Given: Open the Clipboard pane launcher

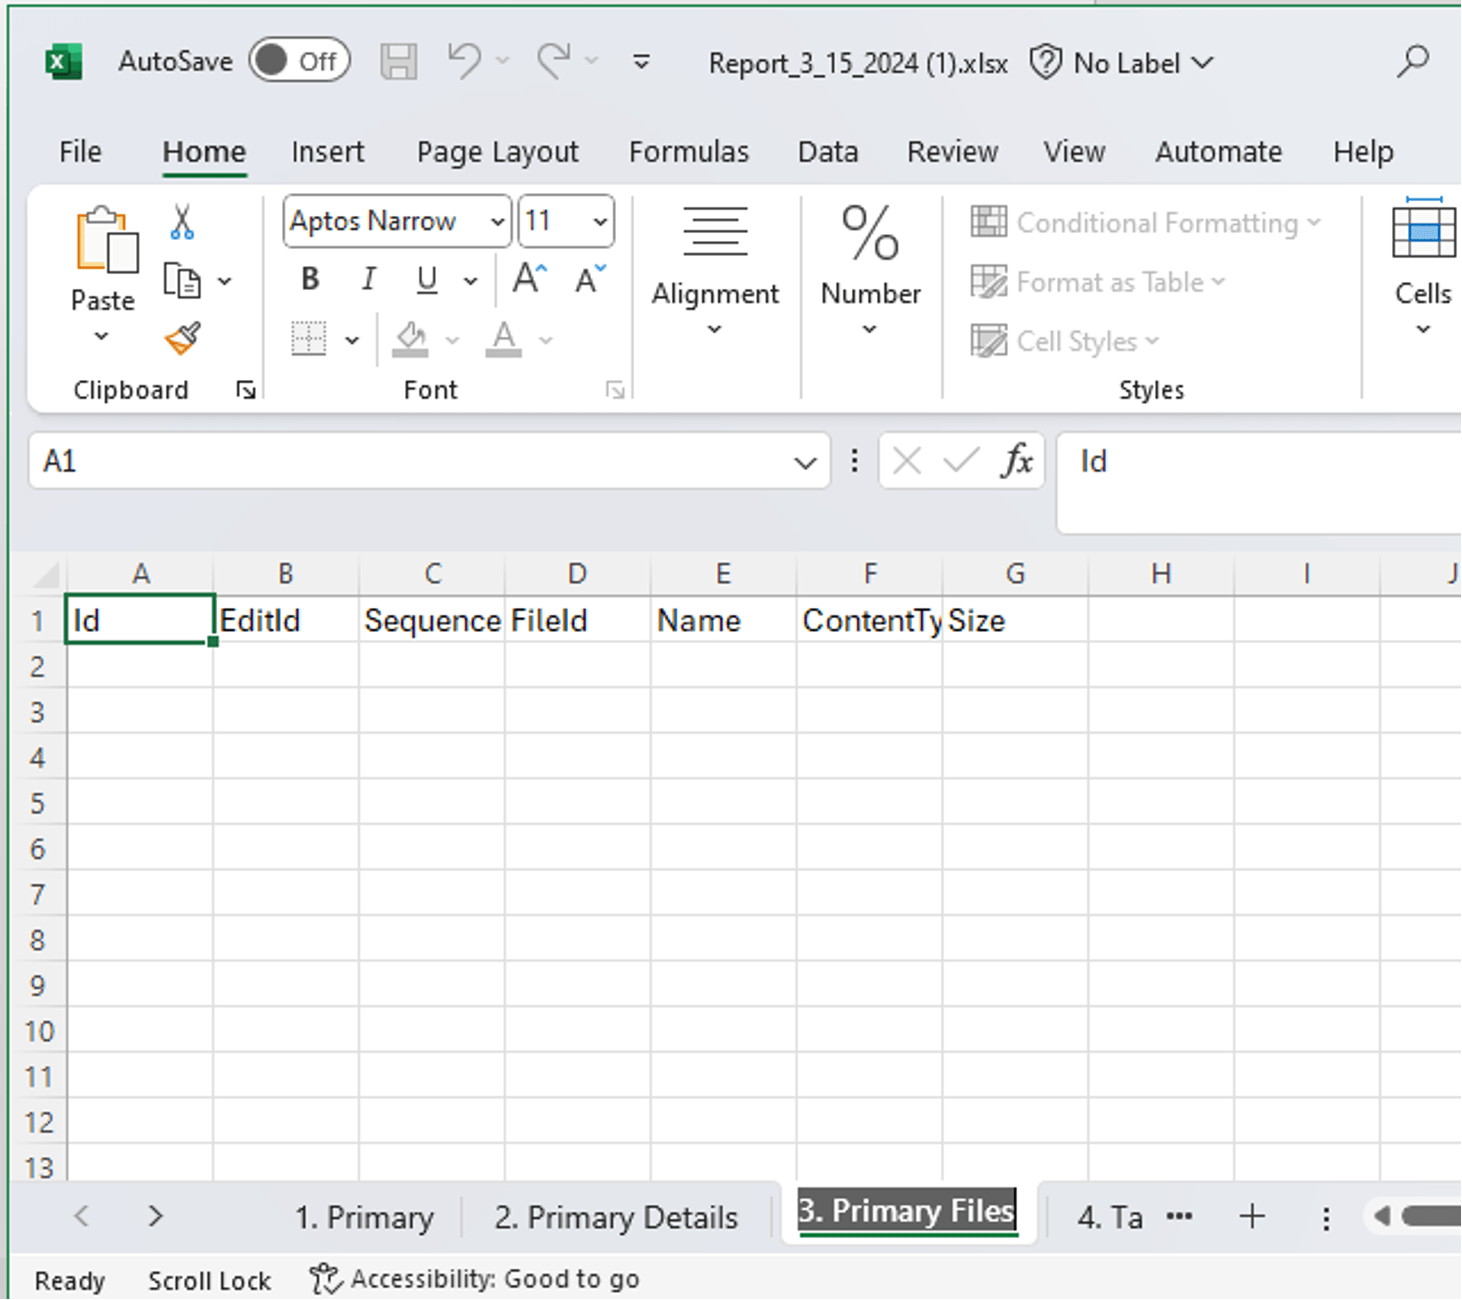Looking at the screenshot, I should pyautogui.click(x=246, y=390).
